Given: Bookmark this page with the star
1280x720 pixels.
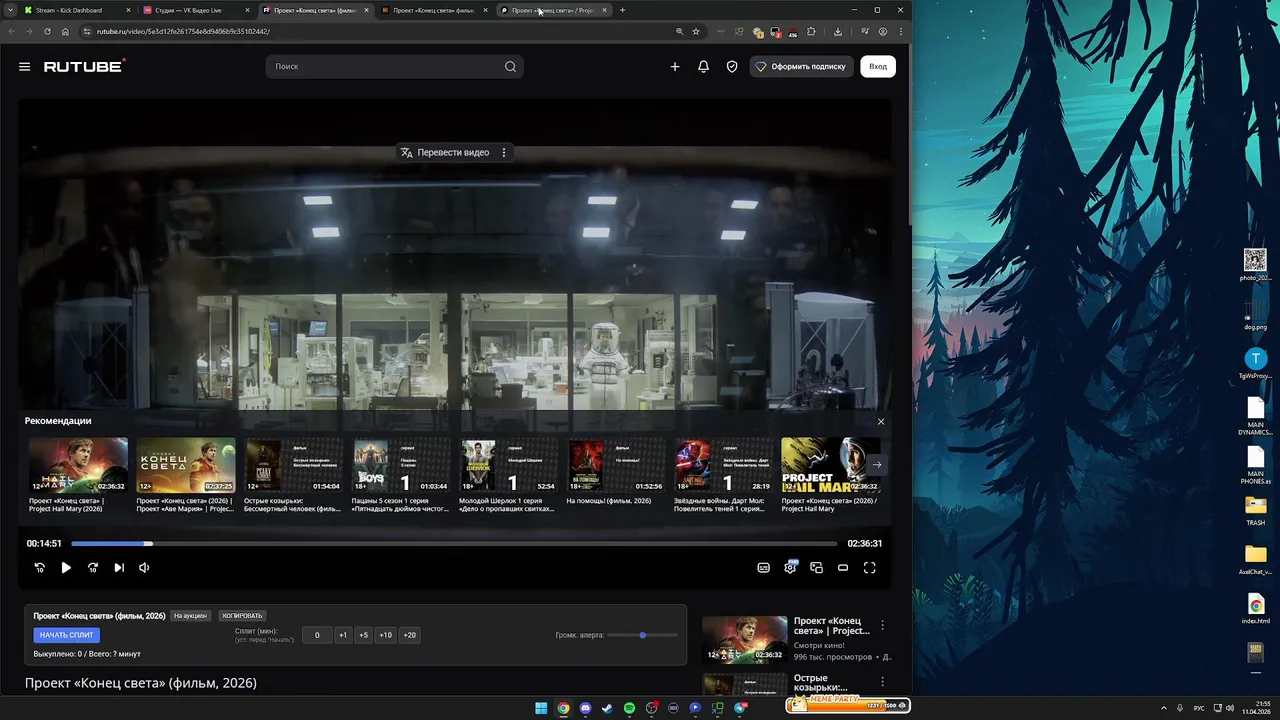Looking at the screenshot, I should (696, 31).
